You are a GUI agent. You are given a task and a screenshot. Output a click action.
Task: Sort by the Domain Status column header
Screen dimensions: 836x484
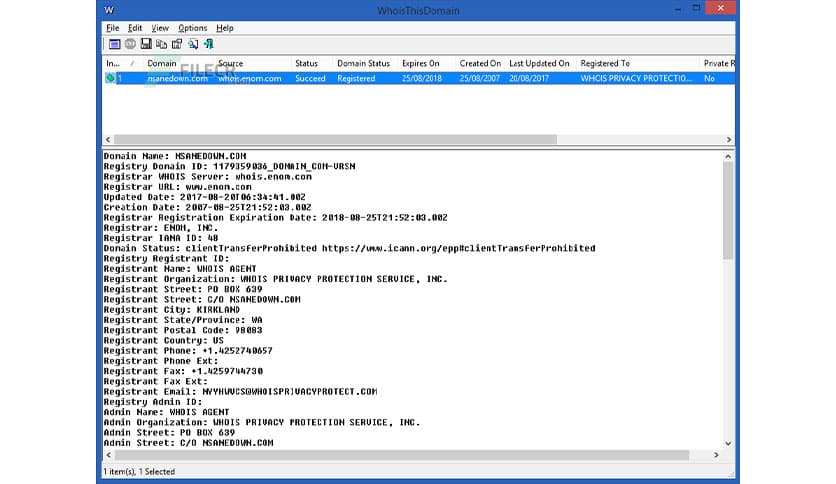(364, 63)
